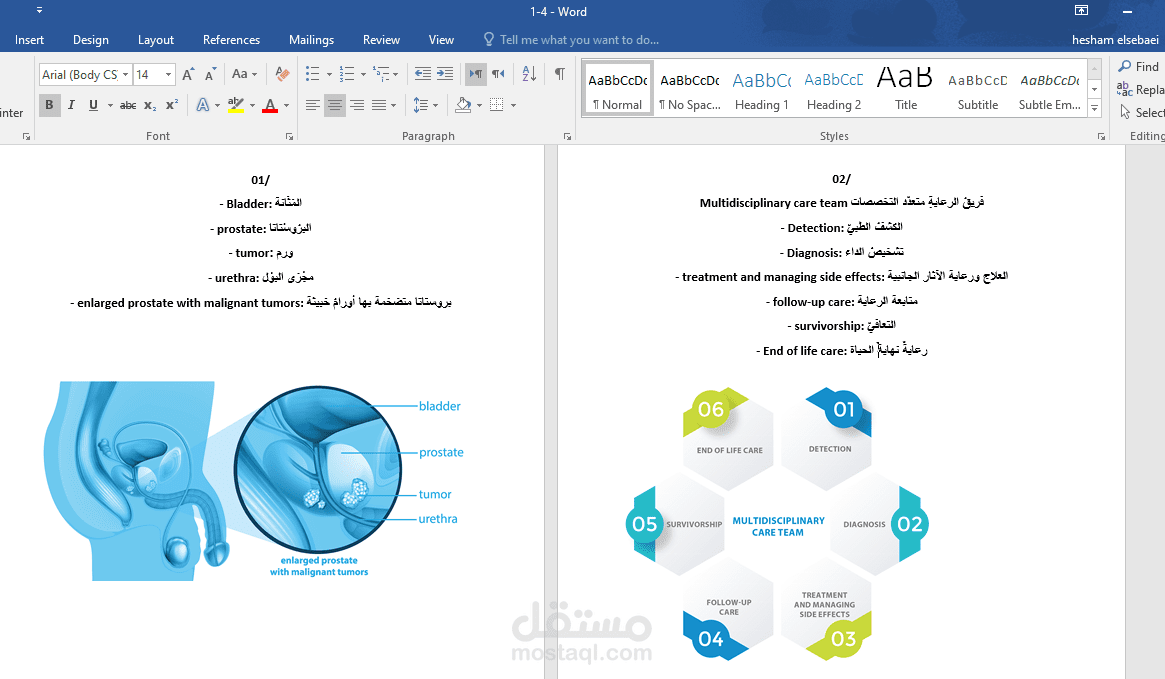The image size is (1165, 679).
Task: Sort the selected text
Action: 529,74
